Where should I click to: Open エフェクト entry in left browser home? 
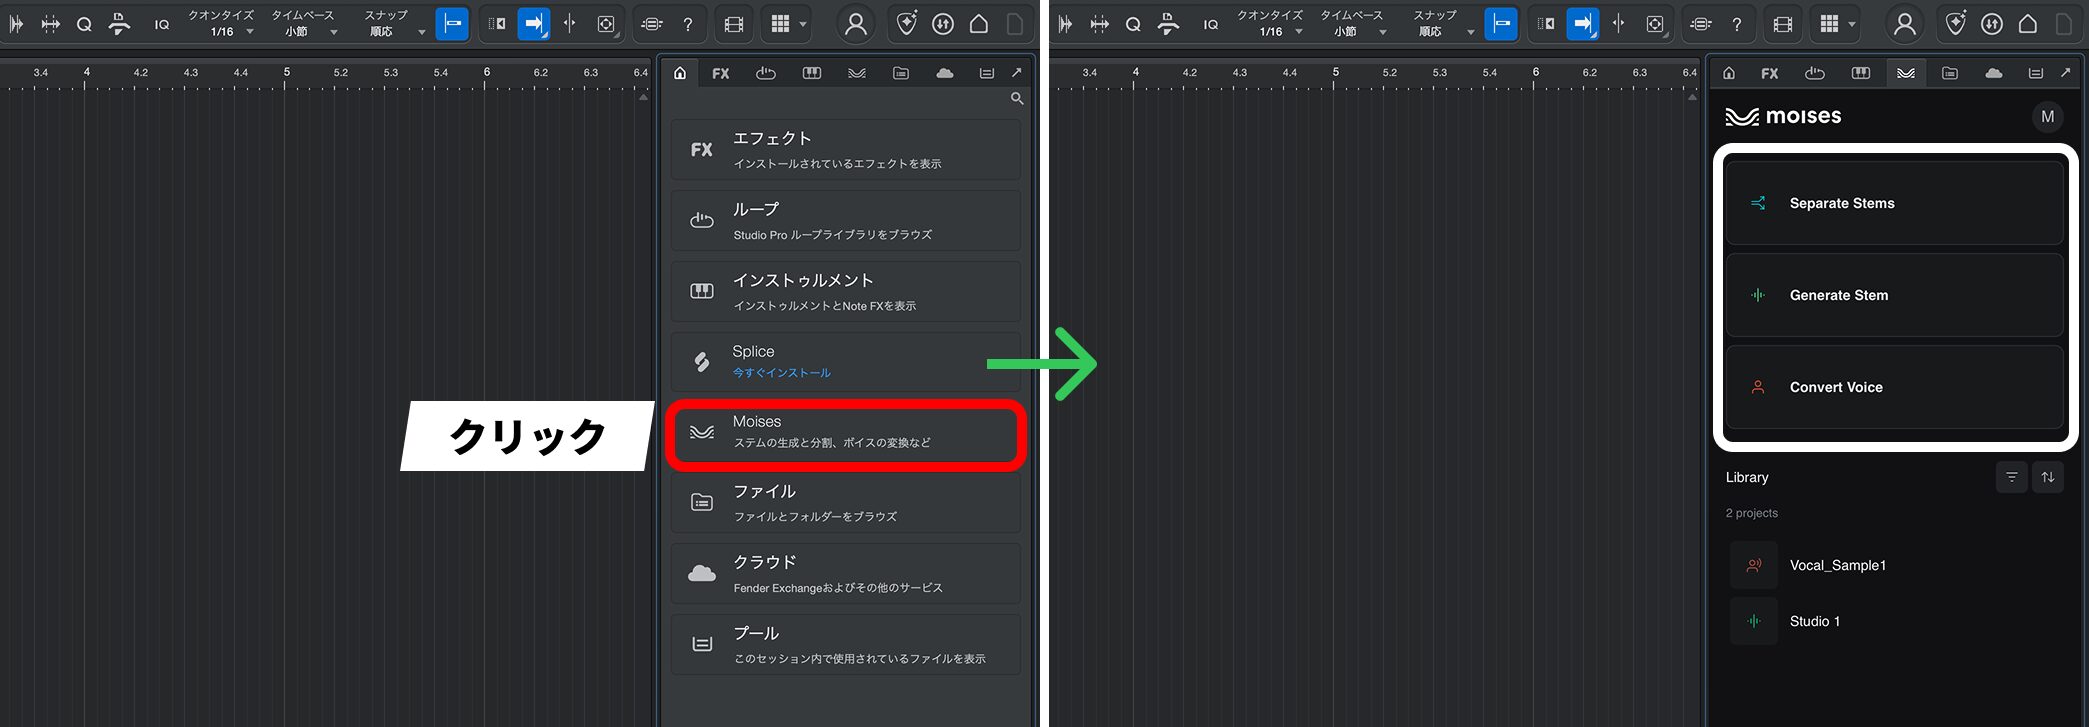pos(846,150)
